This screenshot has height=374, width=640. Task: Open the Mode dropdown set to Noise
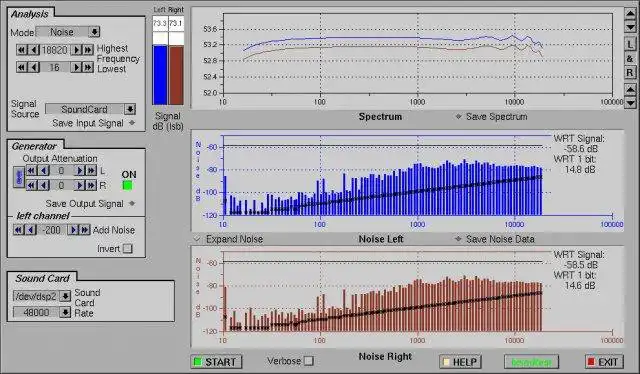tap(68, 32)
